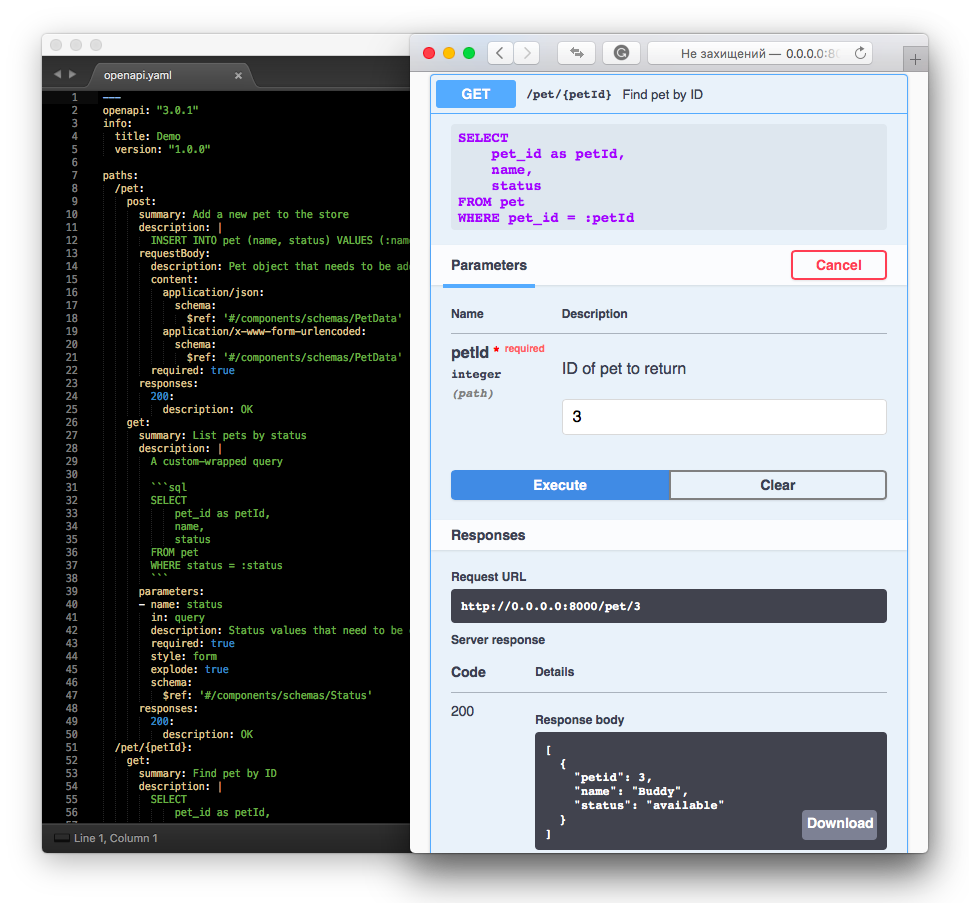Viewport: 969px width, 903px height.
Task: Reload the page with the circular arrow
Action: 860,53
